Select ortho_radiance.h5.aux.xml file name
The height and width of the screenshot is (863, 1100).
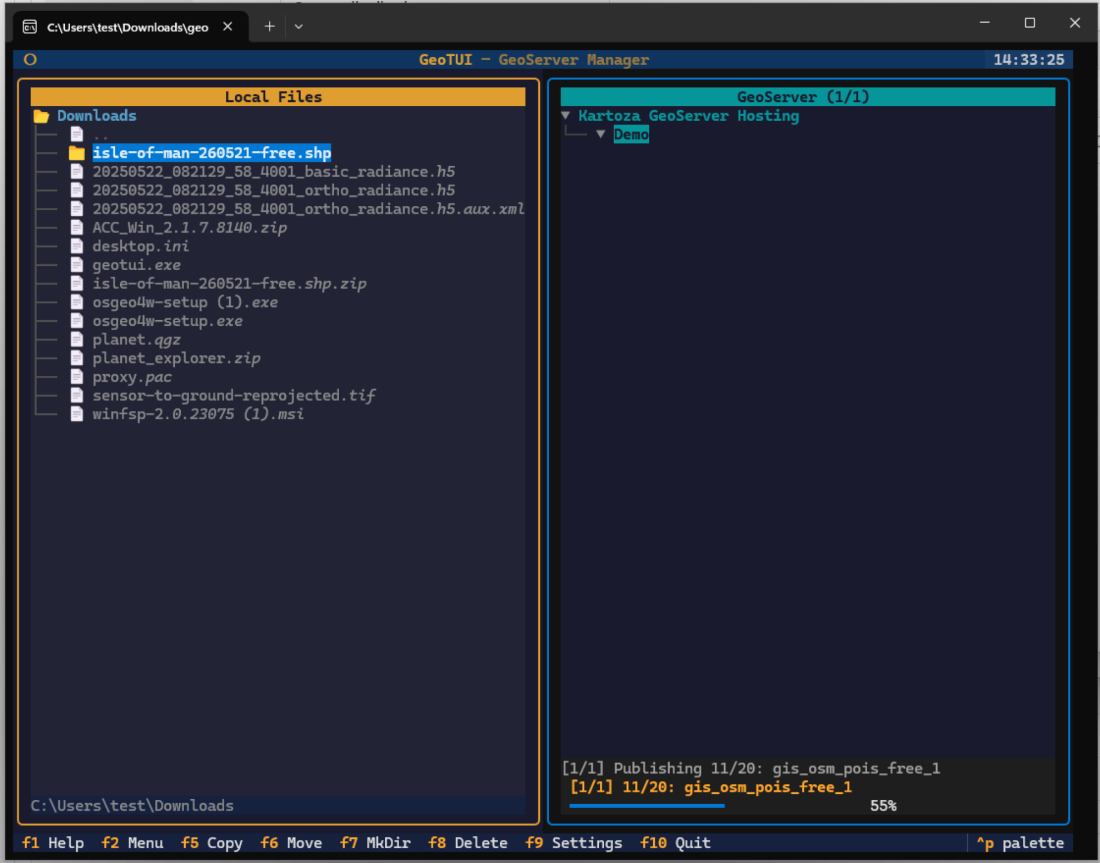pyautogui.click(x=309, y=209)
